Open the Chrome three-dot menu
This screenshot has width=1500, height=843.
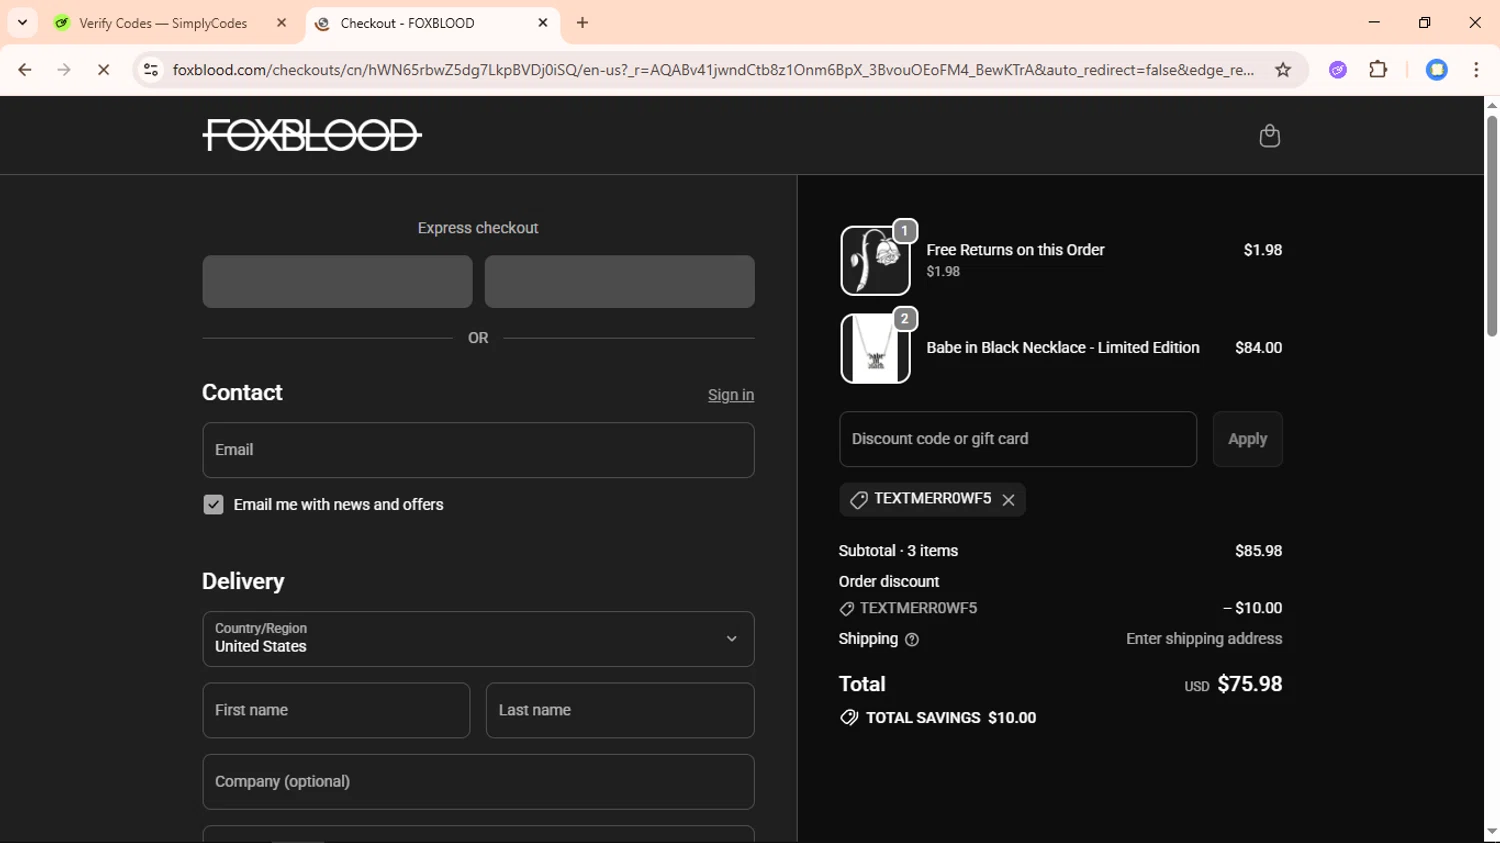1476,70
